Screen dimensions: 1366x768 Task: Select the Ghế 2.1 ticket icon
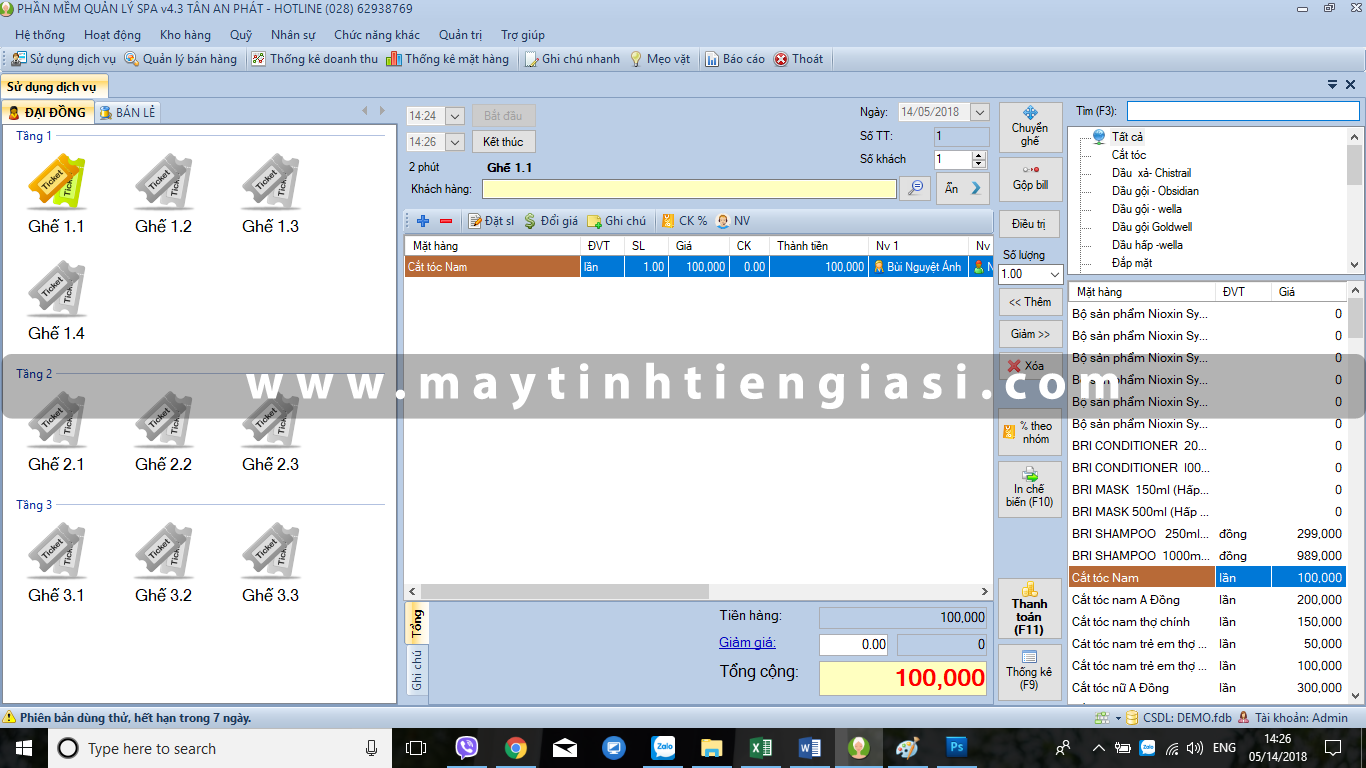point(56,421)
